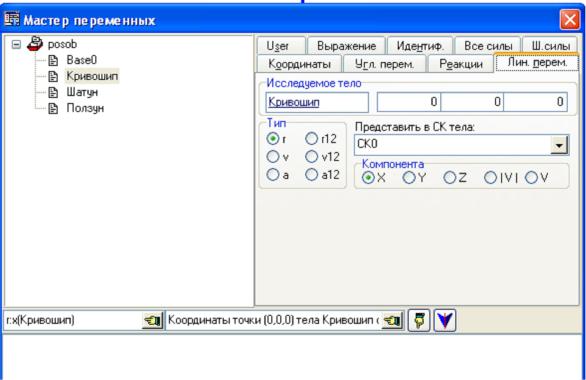This screenshot has width=586, height=380.
Task: Collapse the posob tree node
Action: [x=16, y=44]
